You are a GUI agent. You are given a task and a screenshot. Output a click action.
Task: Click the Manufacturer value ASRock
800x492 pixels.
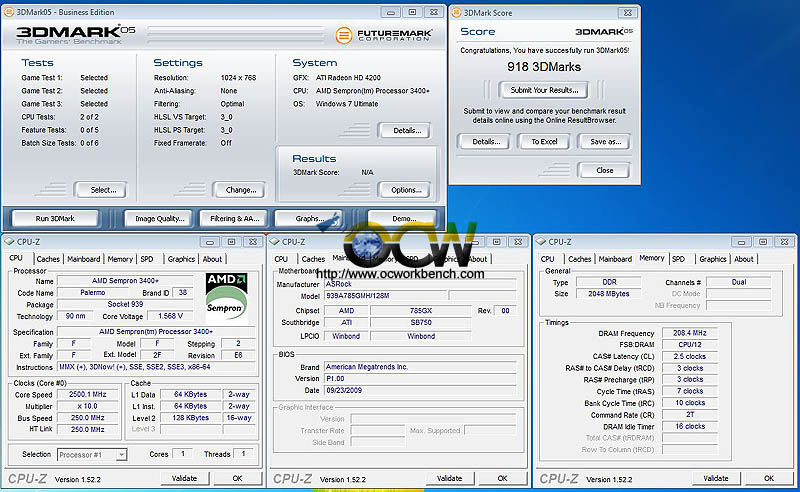420,284
